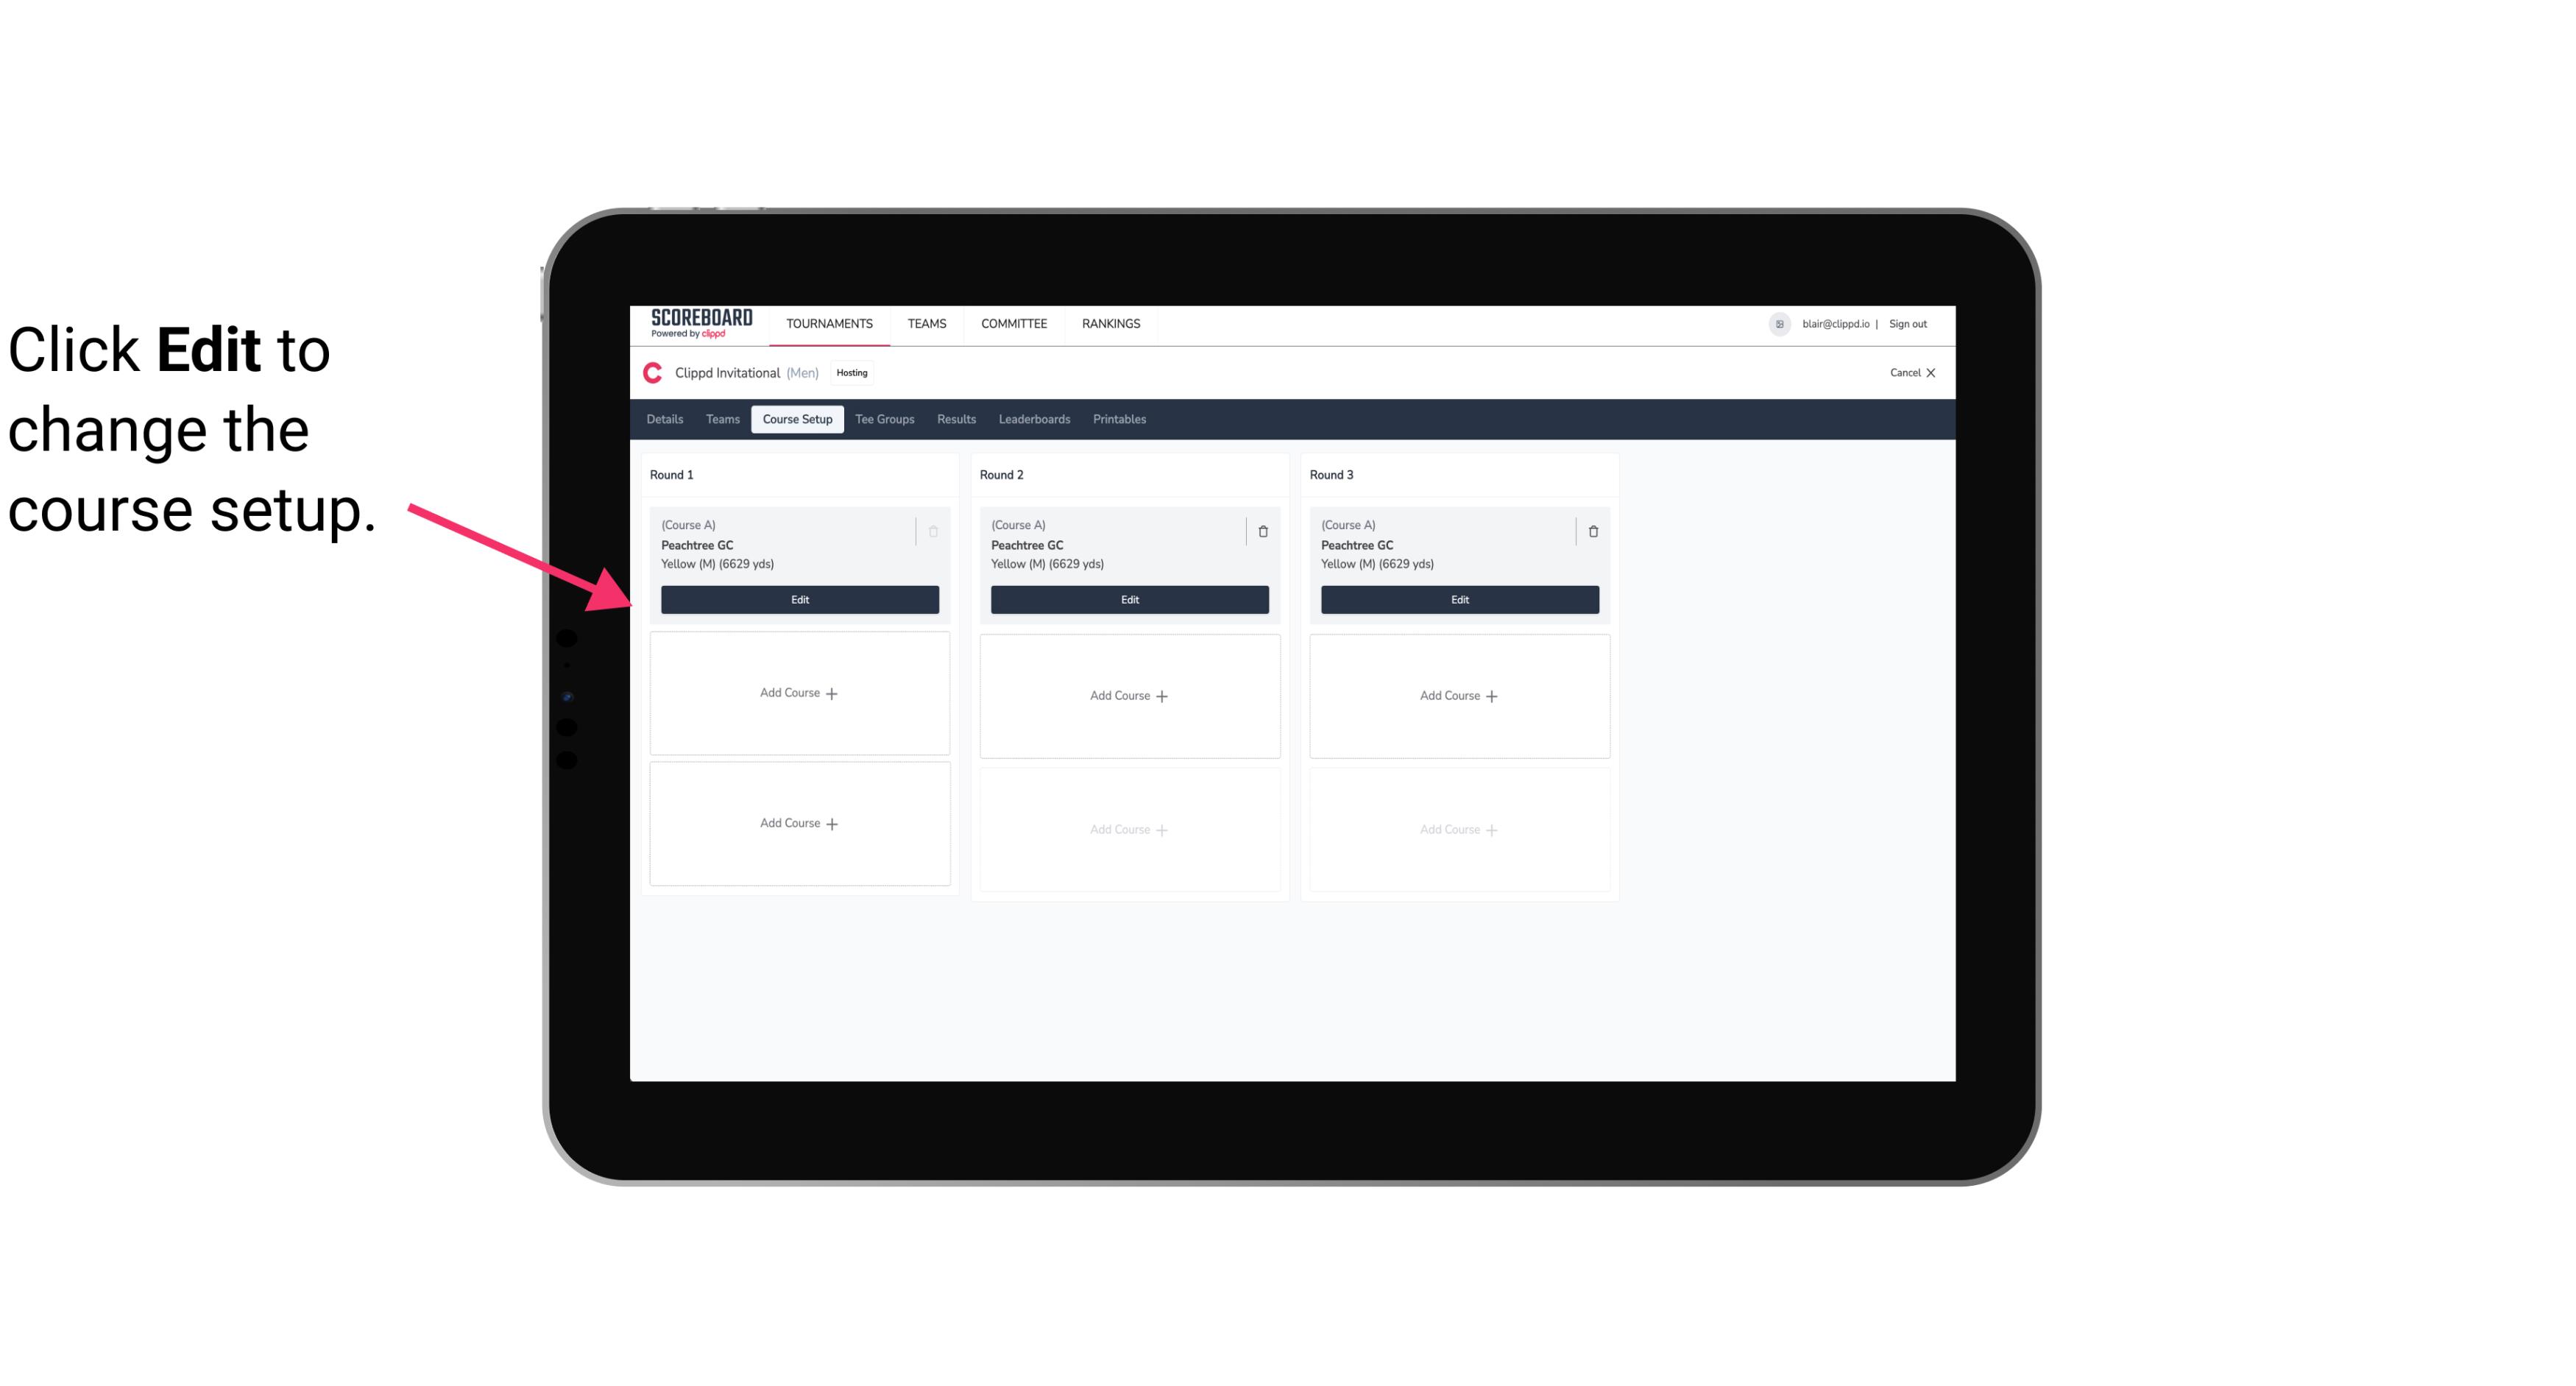Click Edit button for Round 1
This screenshot has width=2576, height=1386.
(x=799, y=598)
